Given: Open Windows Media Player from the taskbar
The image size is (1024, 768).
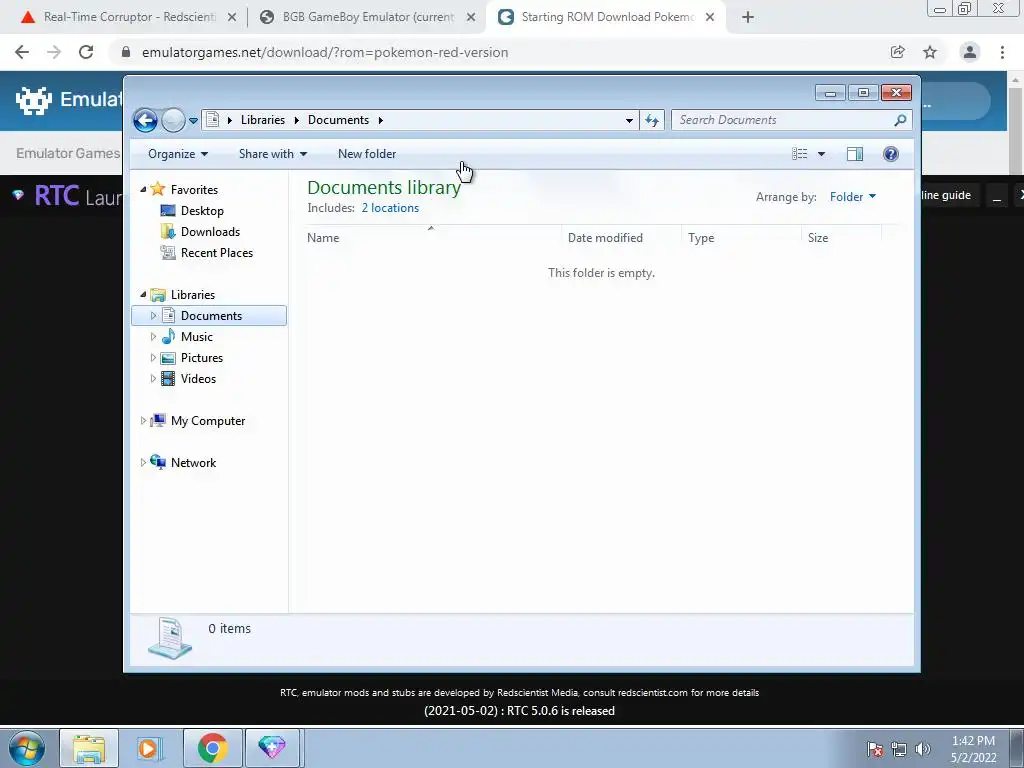Looking at the screenshot, I should pyautogui.click(x=149, y=748).
